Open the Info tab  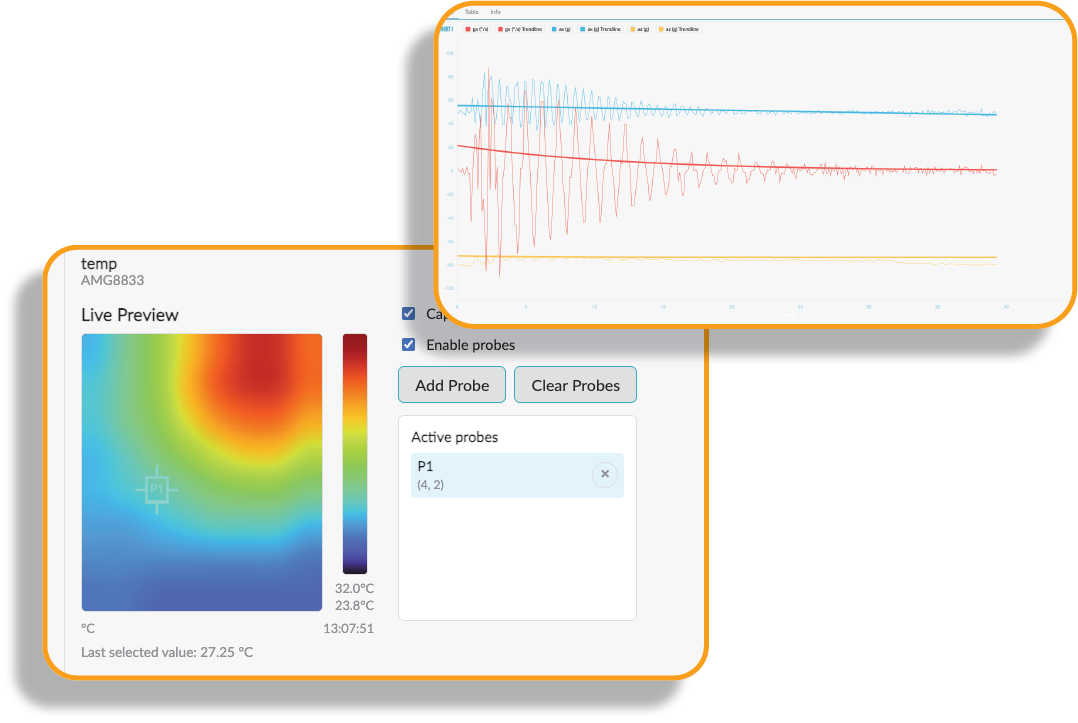pos(497,12)
